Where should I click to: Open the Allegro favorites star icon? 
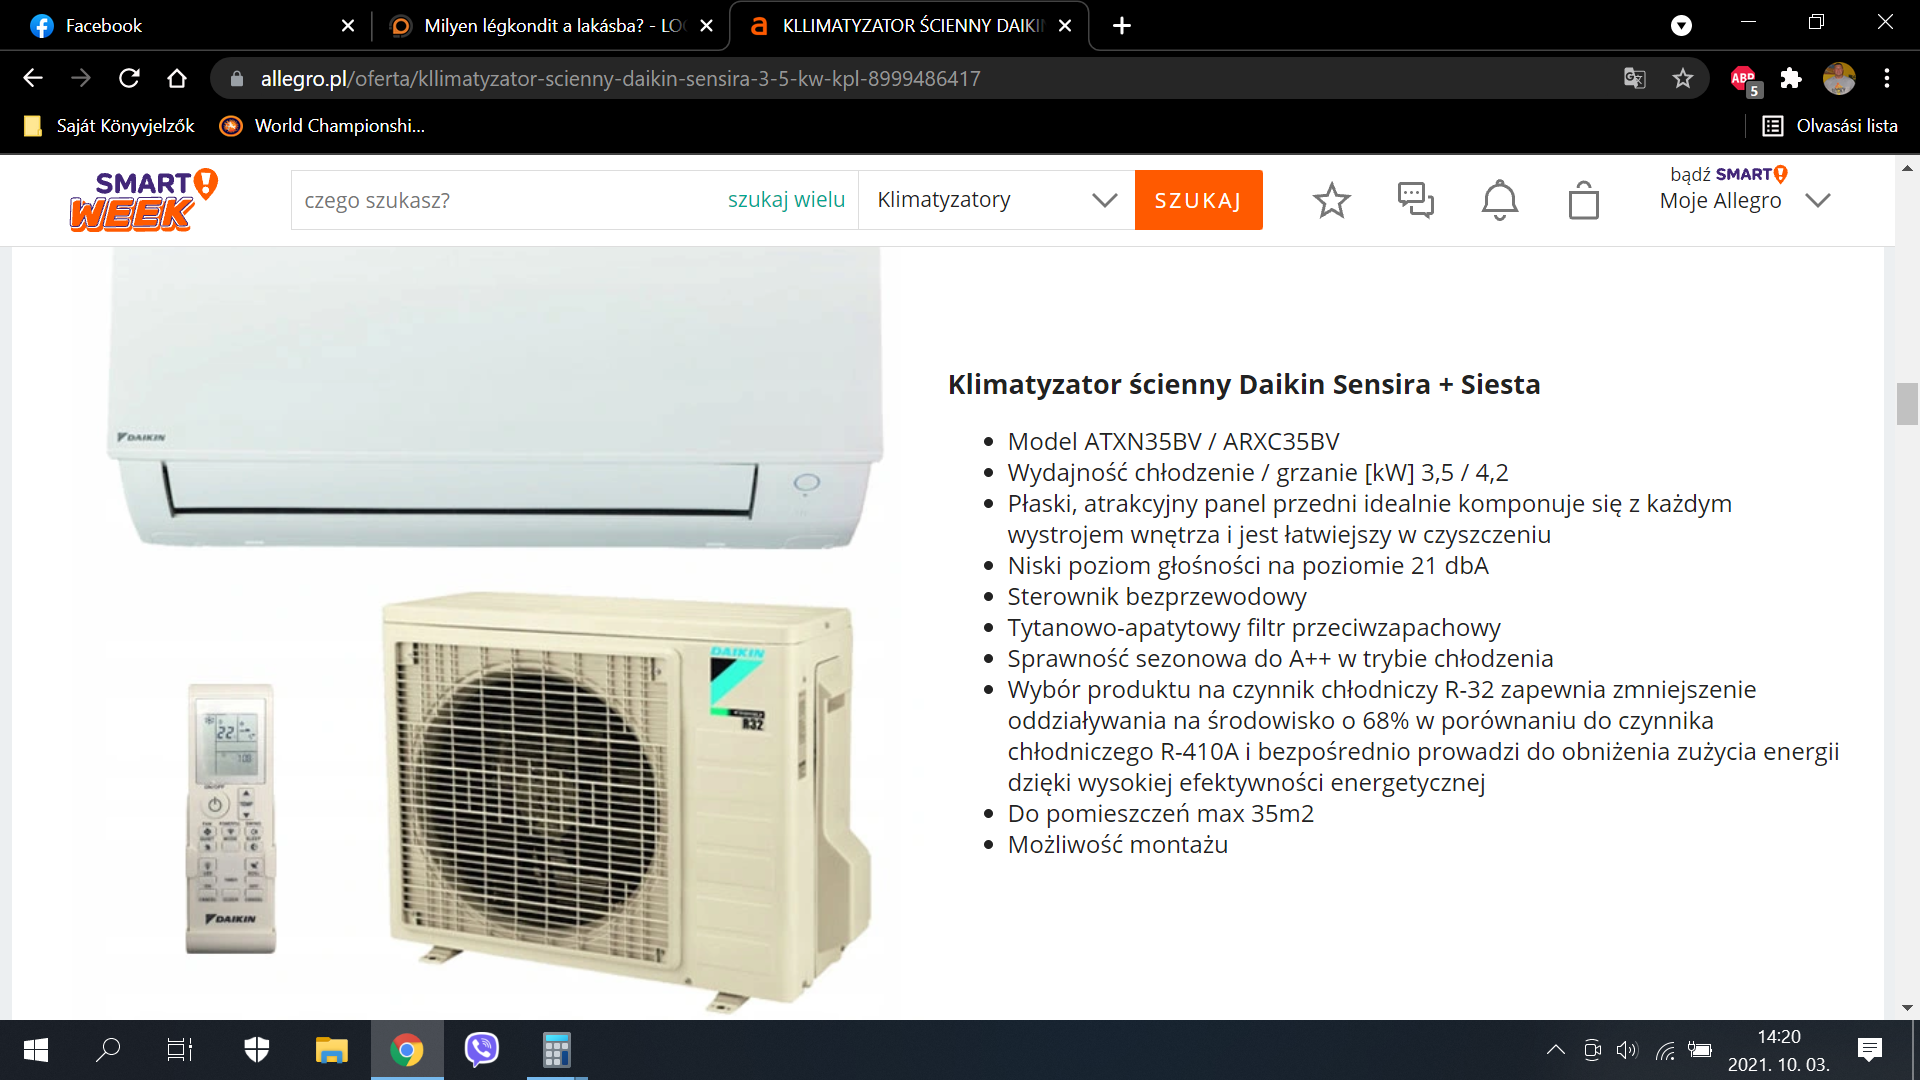1331,201
